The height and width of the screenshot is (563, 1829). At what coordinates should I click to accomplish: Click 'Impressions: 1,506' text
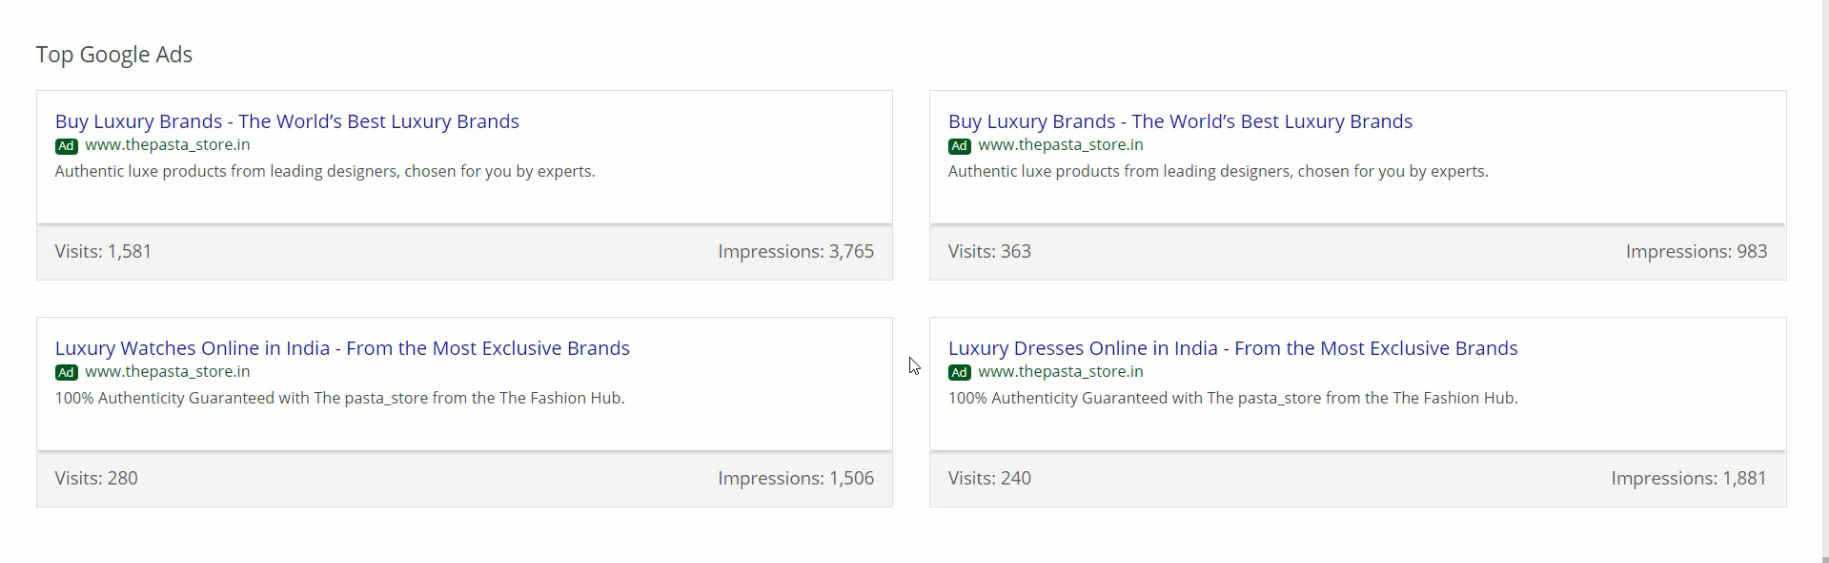[x=796, y=479]
